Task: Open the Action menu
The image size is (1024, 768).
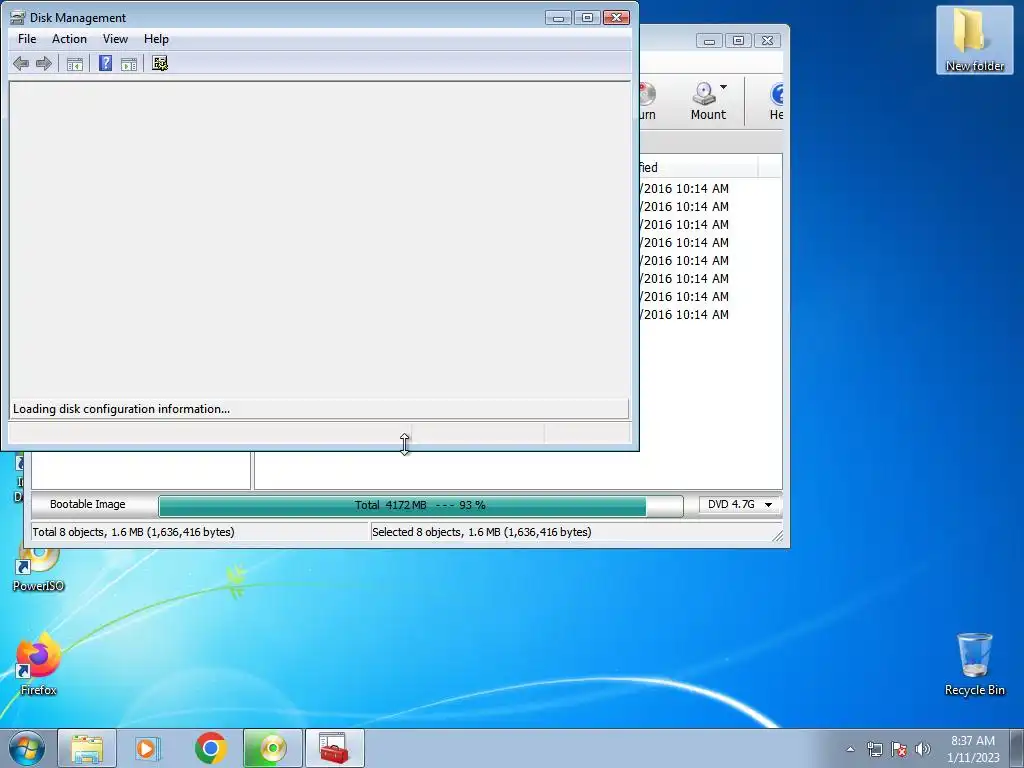Action: 69,39
